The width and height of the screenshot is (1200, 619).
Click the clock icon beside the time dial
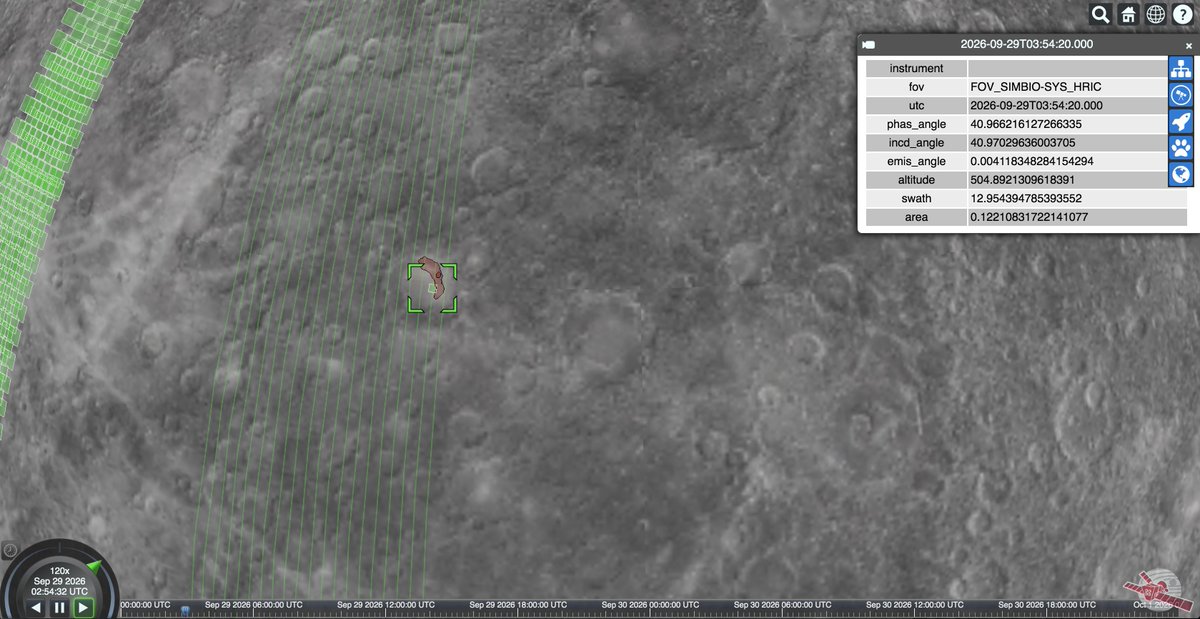tap(9, 549)
